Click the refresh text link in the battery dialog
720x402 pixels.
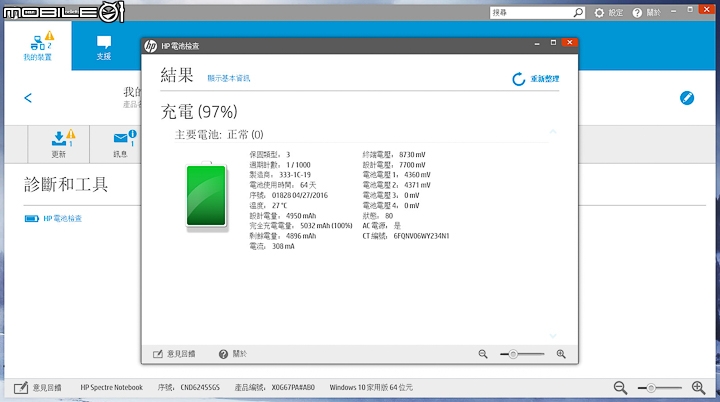[545, 79]
